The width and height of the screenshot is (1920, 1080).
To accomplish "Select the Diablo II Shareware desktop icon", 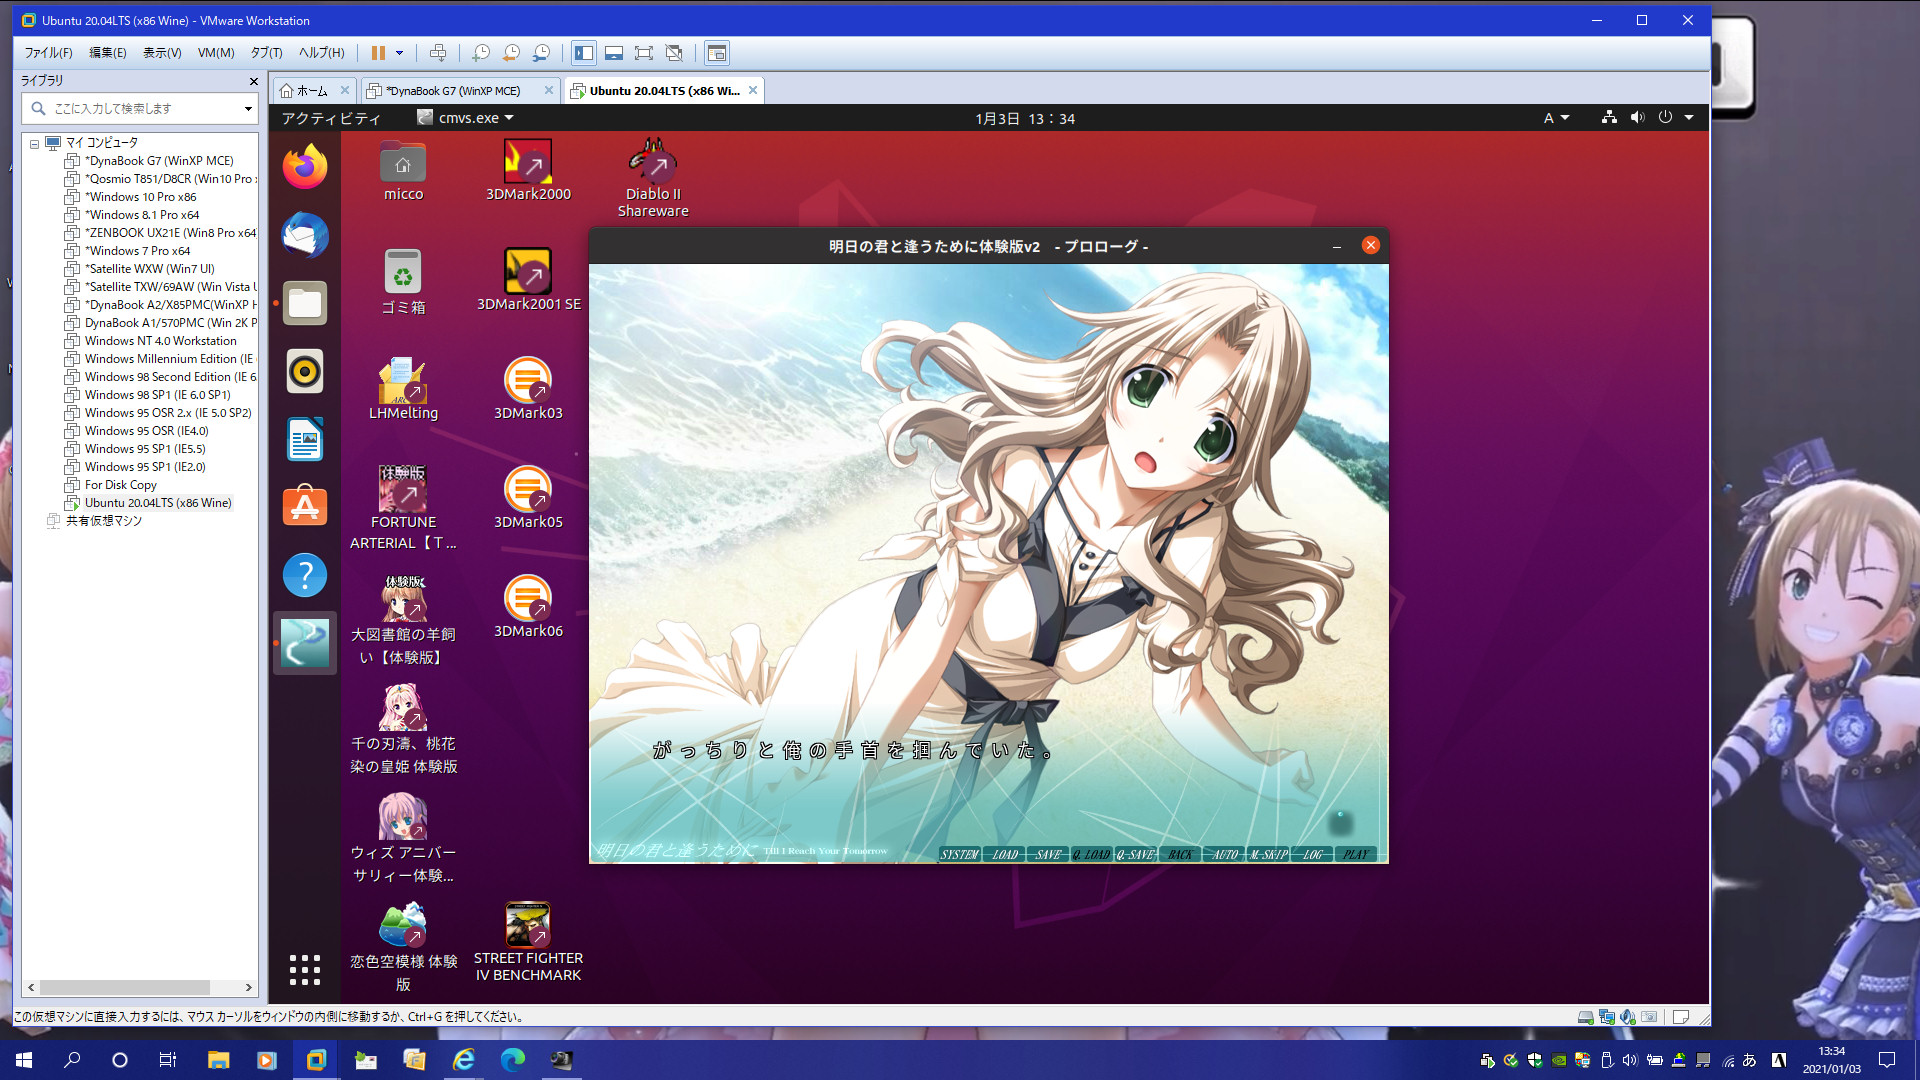I will click(653, 178).
